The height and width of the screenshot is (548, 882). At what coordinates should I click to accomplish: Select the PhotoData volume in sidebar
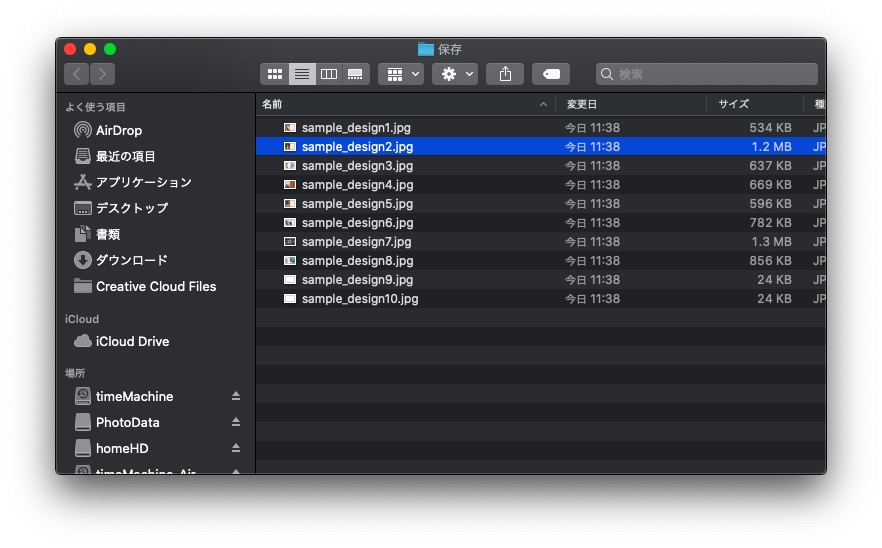coord(128,422)
